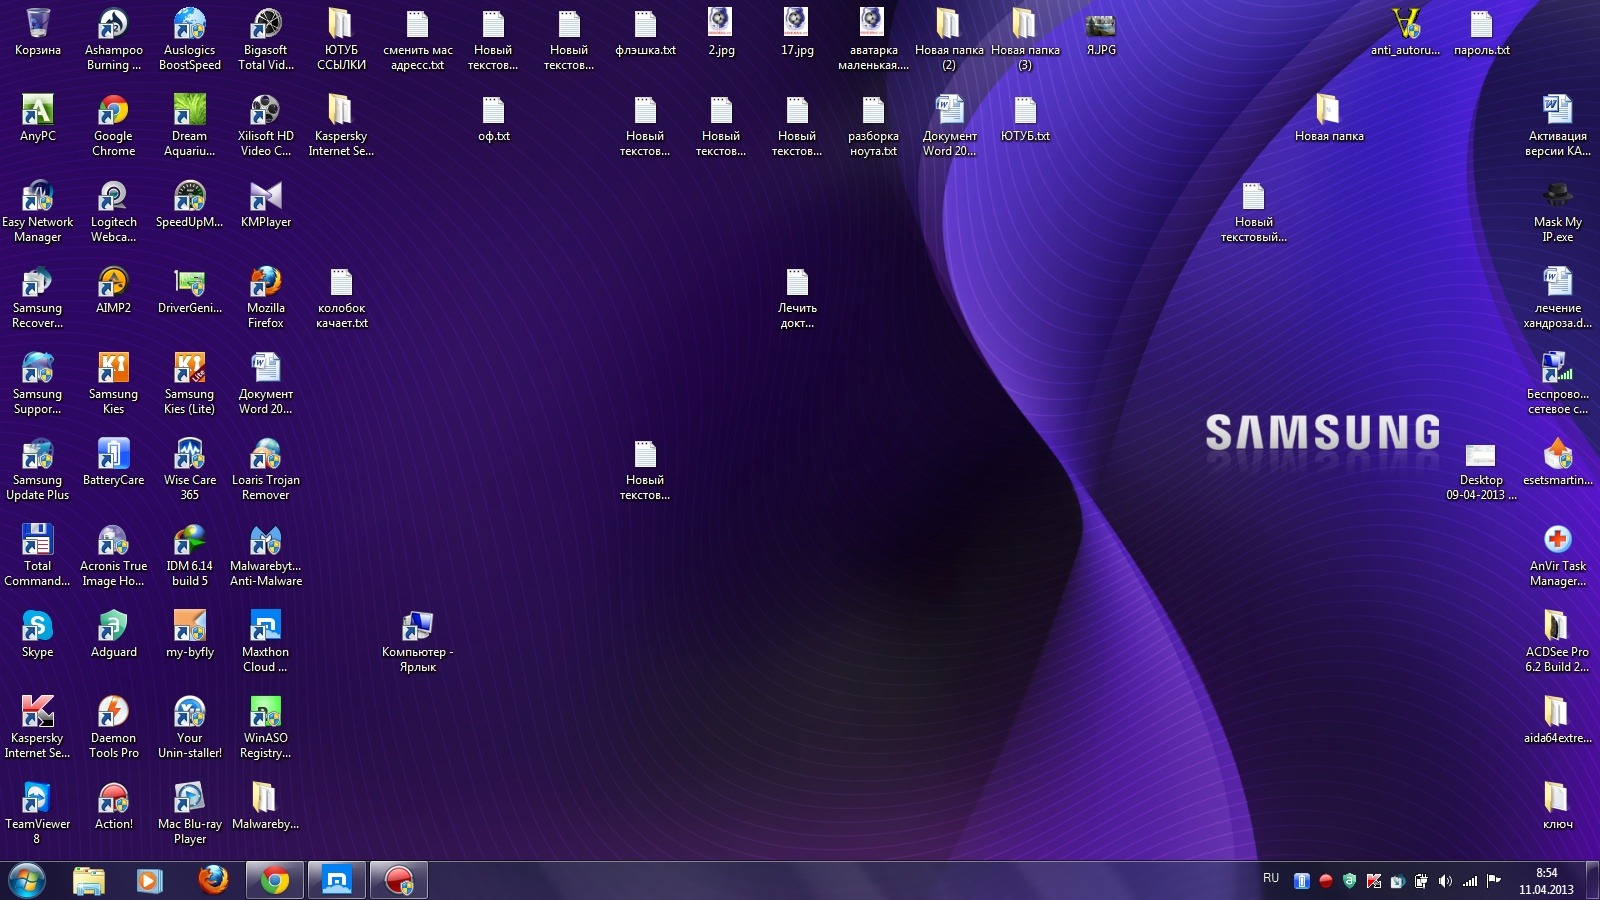Select aida64extreme folder icon

pos(1558,720)
